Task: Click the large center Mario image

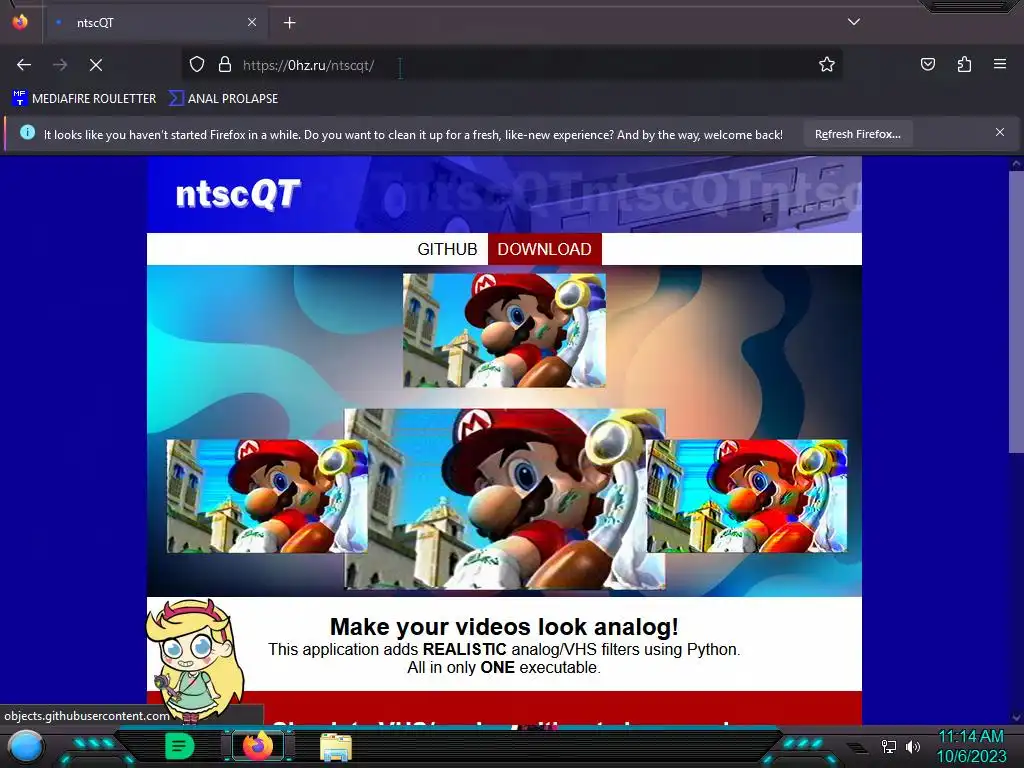Action: 505,499
